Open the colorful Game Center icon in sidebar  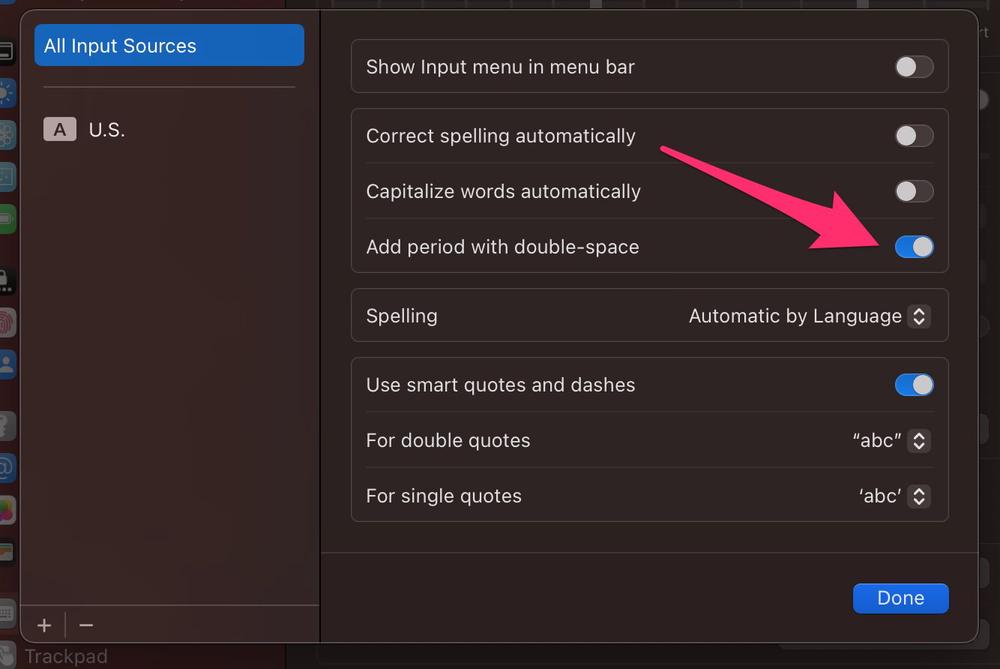point(7,510)
